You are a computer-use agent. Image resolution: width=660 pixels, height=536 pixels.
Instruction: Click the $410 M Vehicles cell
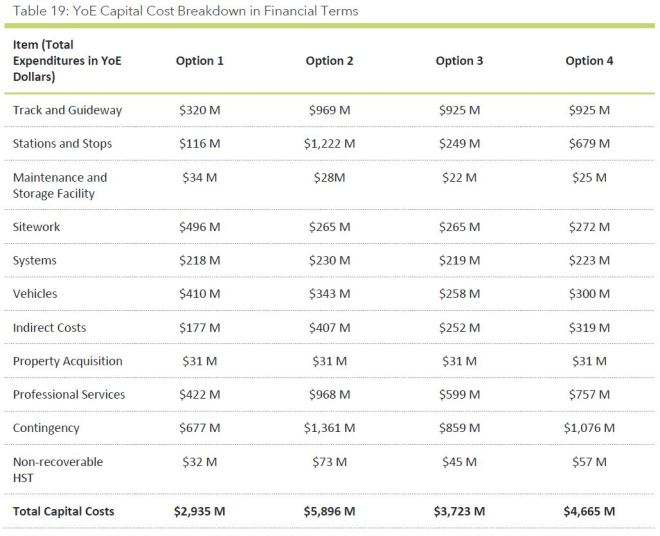click(200, 294)
